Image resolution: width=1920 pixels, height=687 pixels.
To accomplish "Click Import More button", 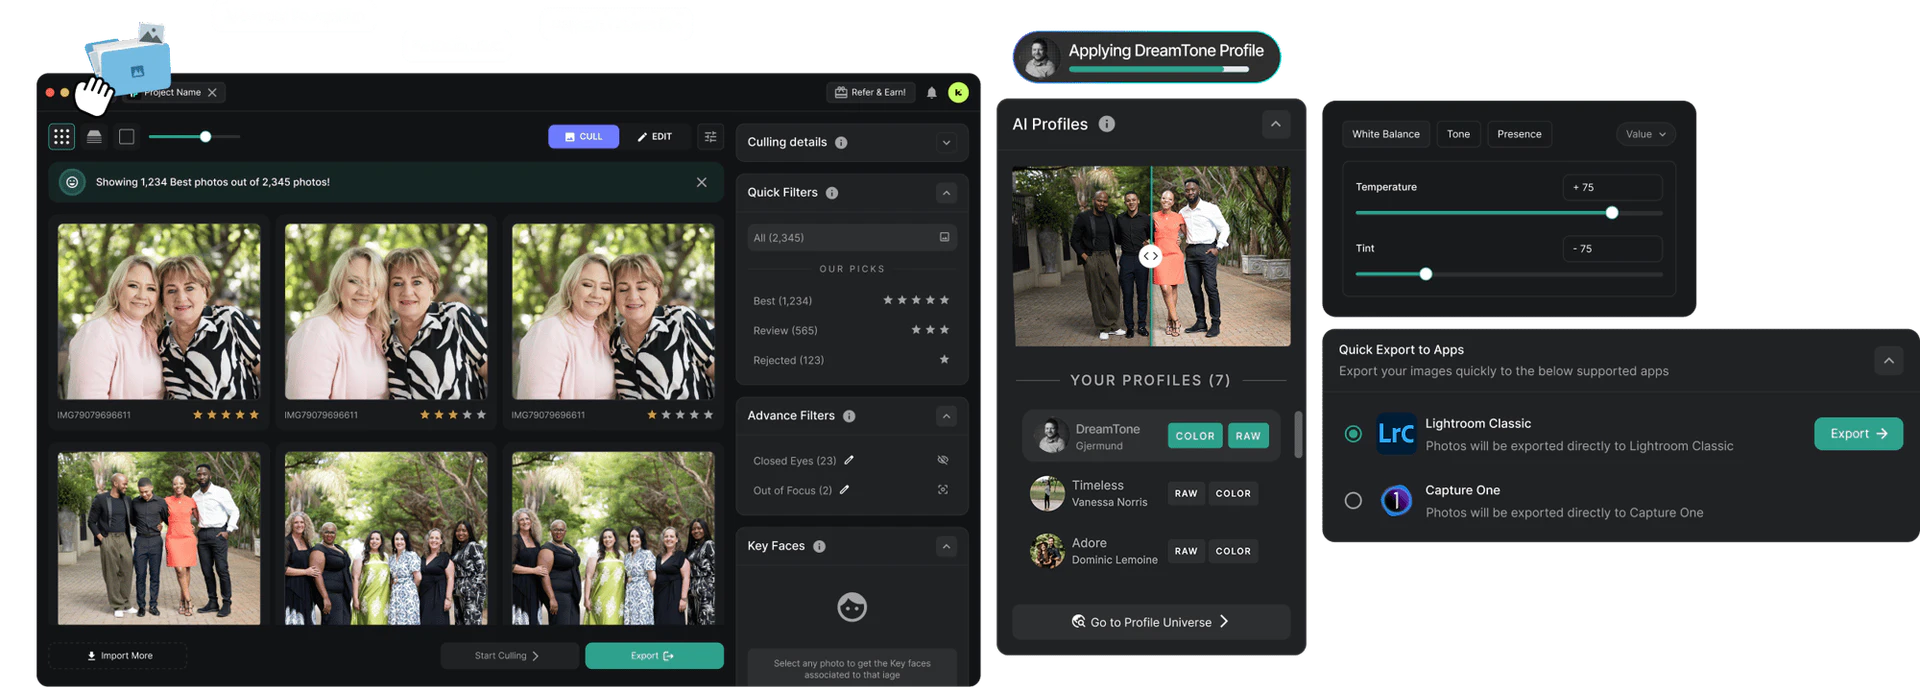I will [x=118, y=656].
